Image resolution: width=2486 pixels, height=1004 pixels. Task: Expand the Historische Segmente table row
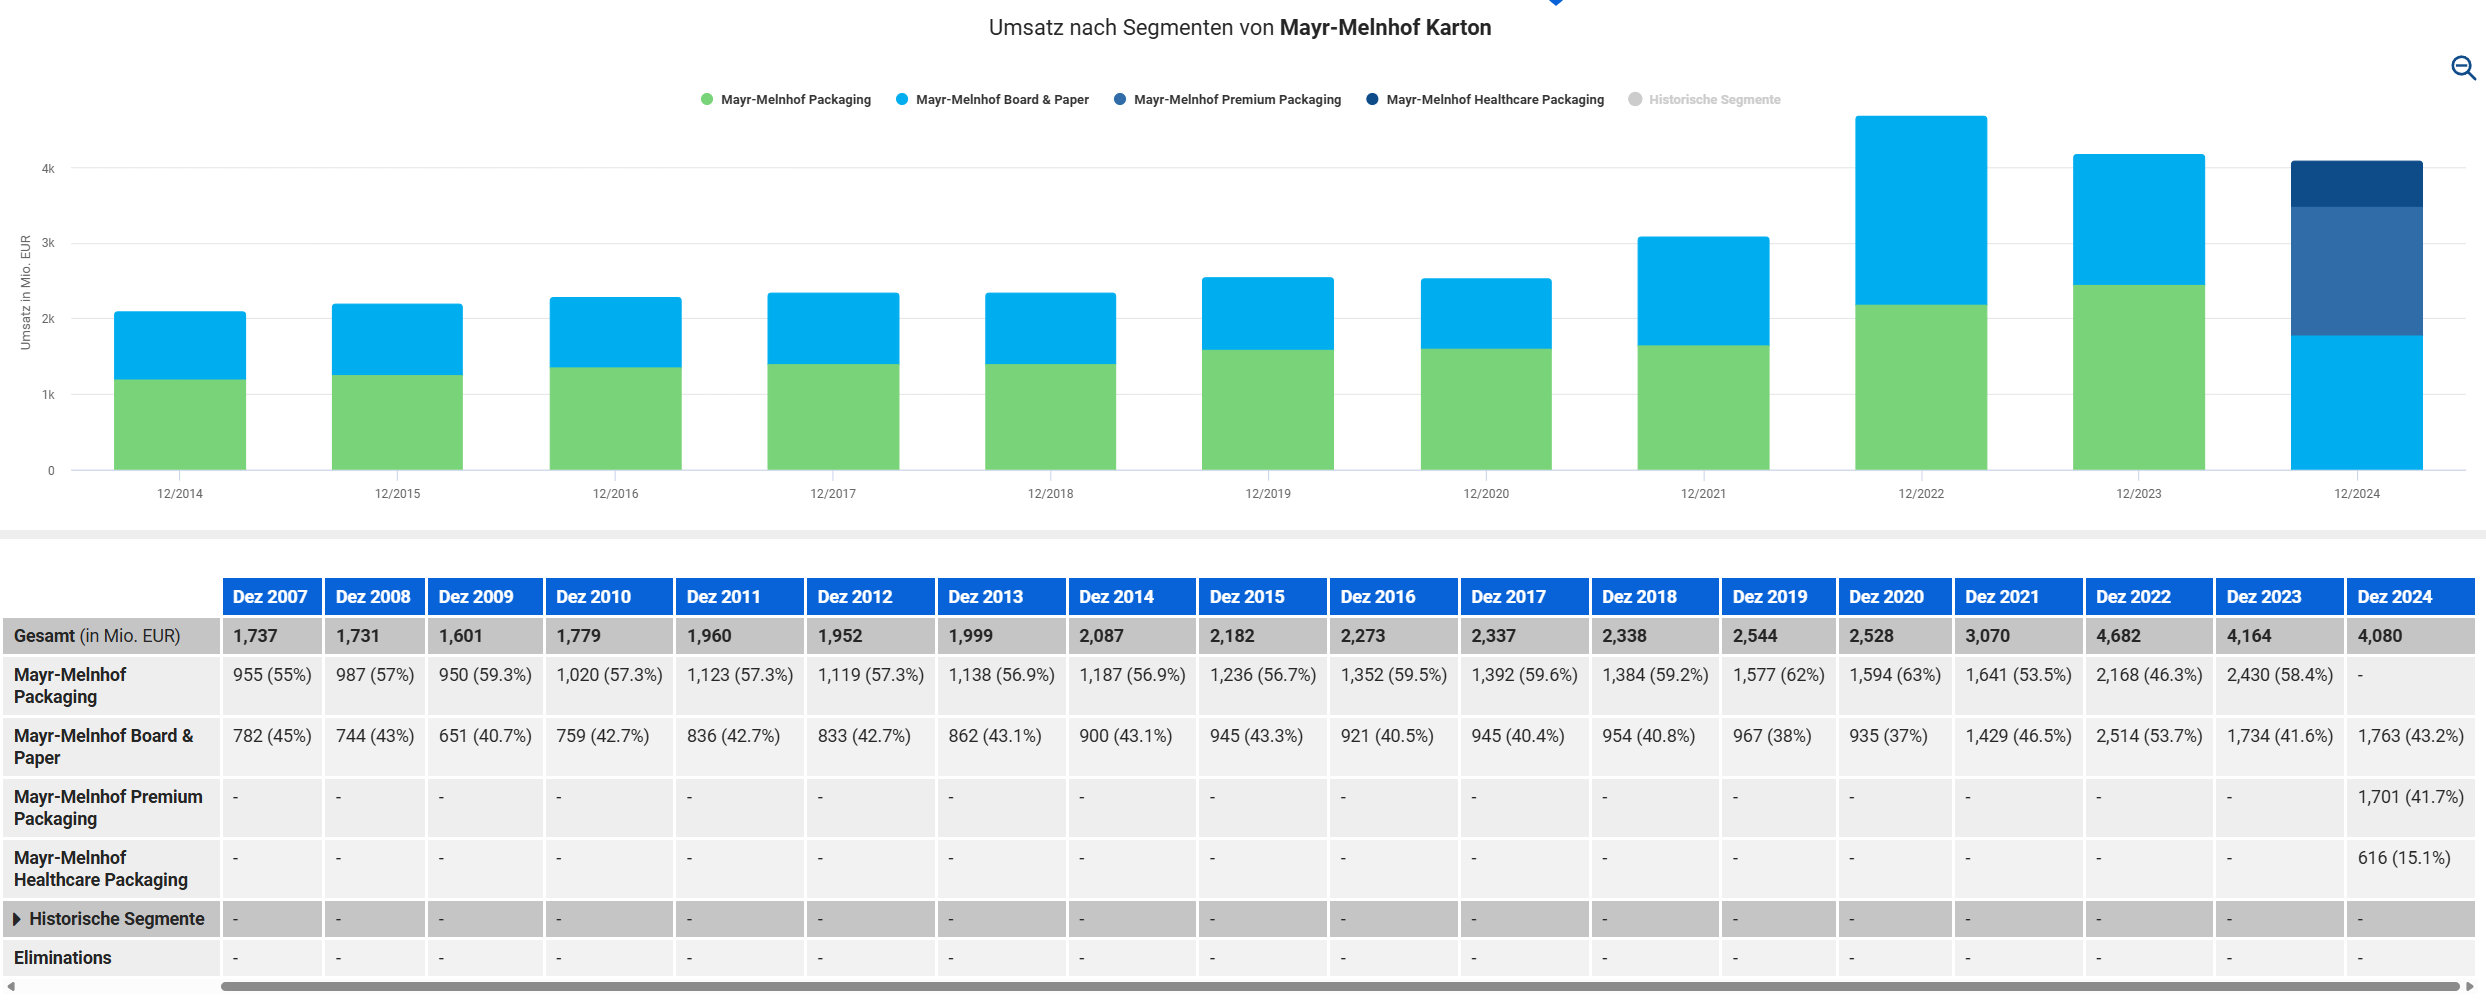tap(17, 919)
